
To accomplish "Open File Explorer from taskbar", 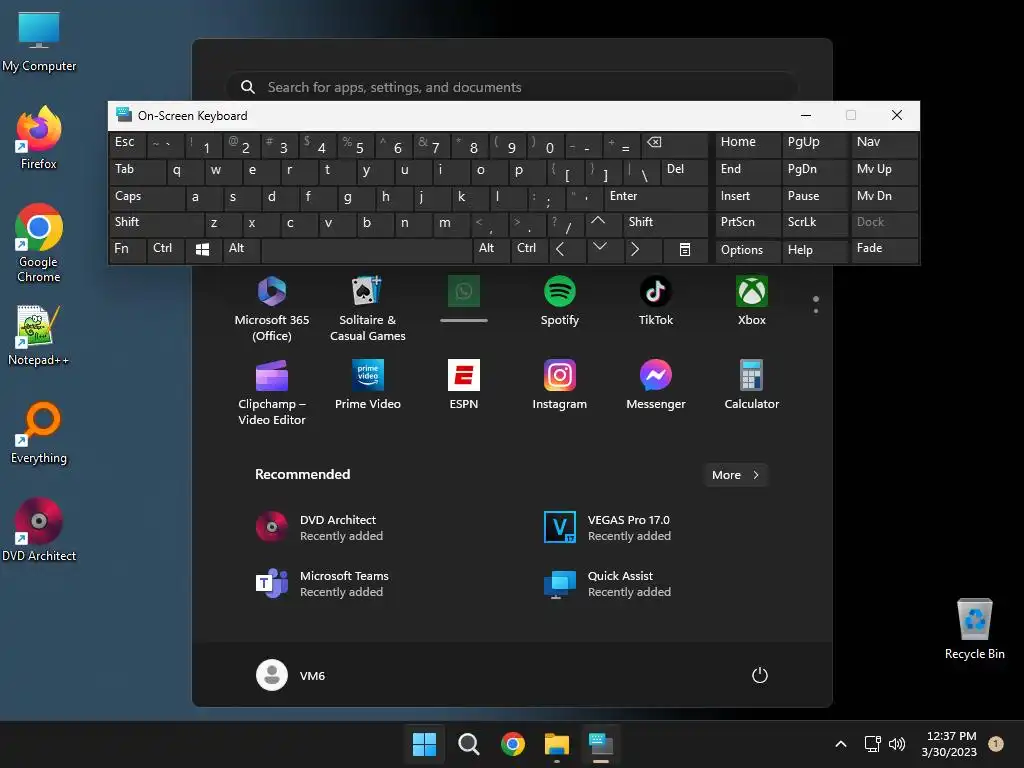I will [557, 744].
